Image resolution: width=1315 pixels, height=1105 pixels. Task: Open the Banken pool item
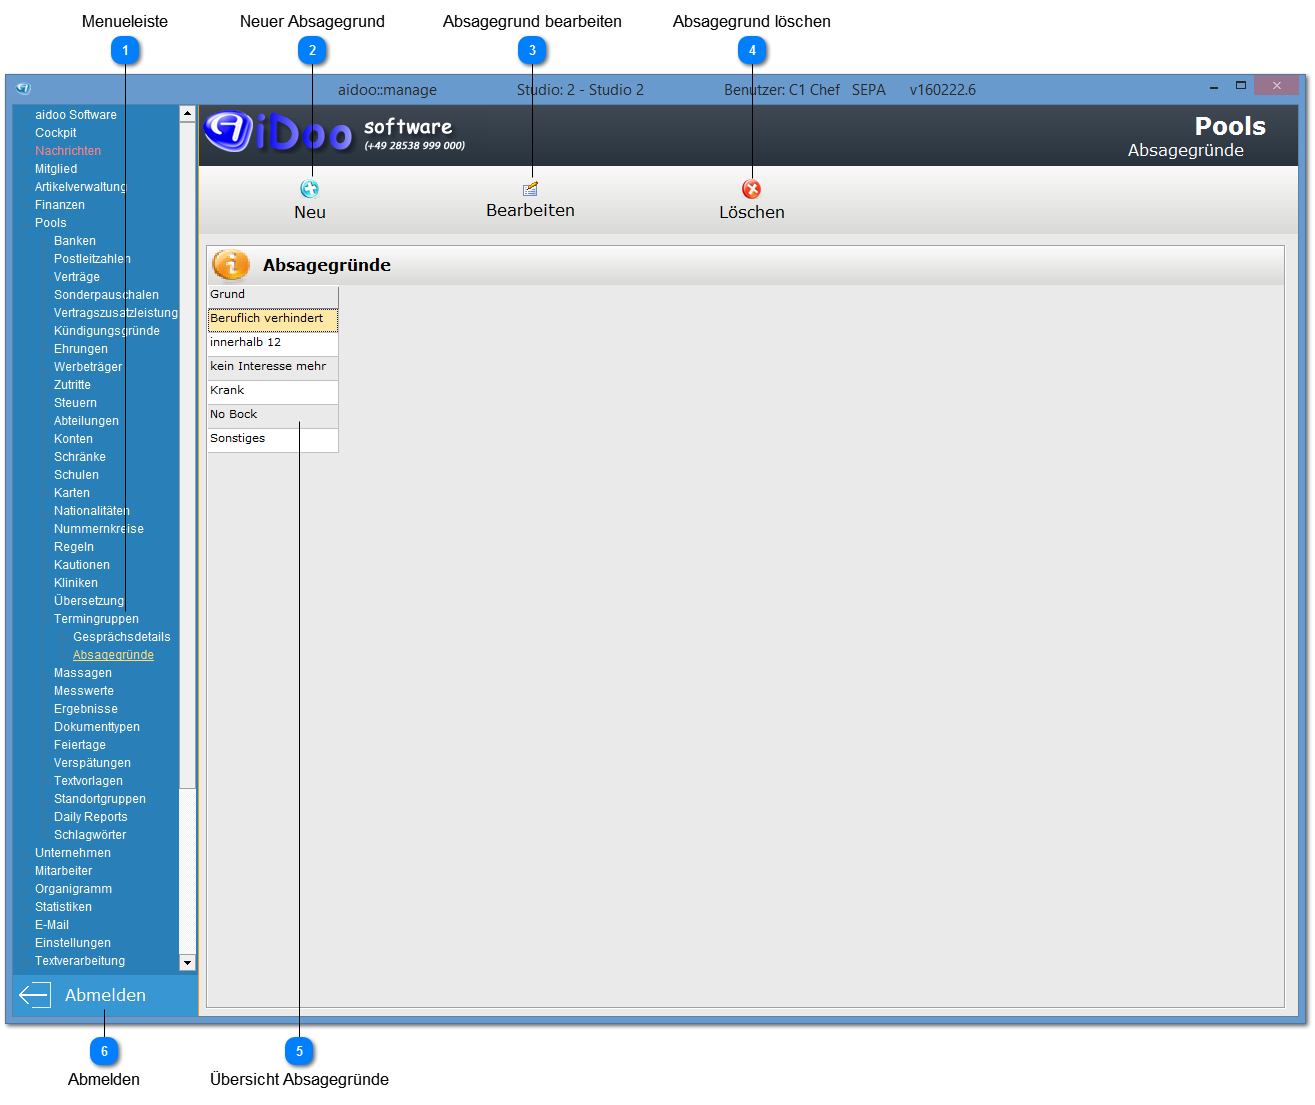[75, 241]
